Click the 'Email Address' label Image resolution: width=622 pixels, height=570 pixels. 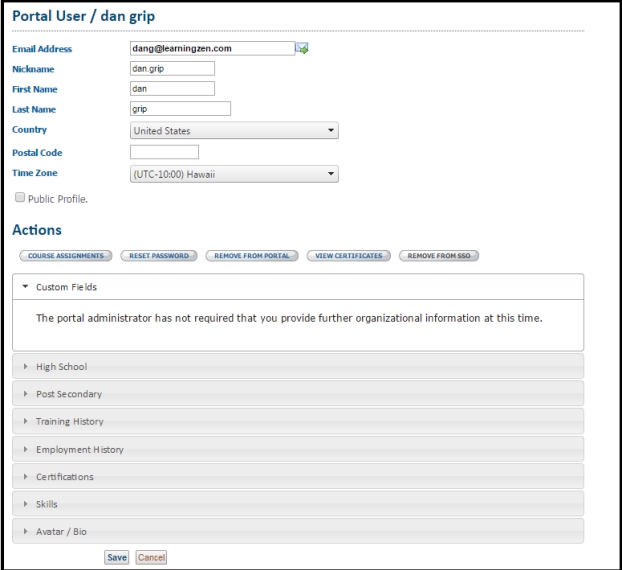coord(42,49)
